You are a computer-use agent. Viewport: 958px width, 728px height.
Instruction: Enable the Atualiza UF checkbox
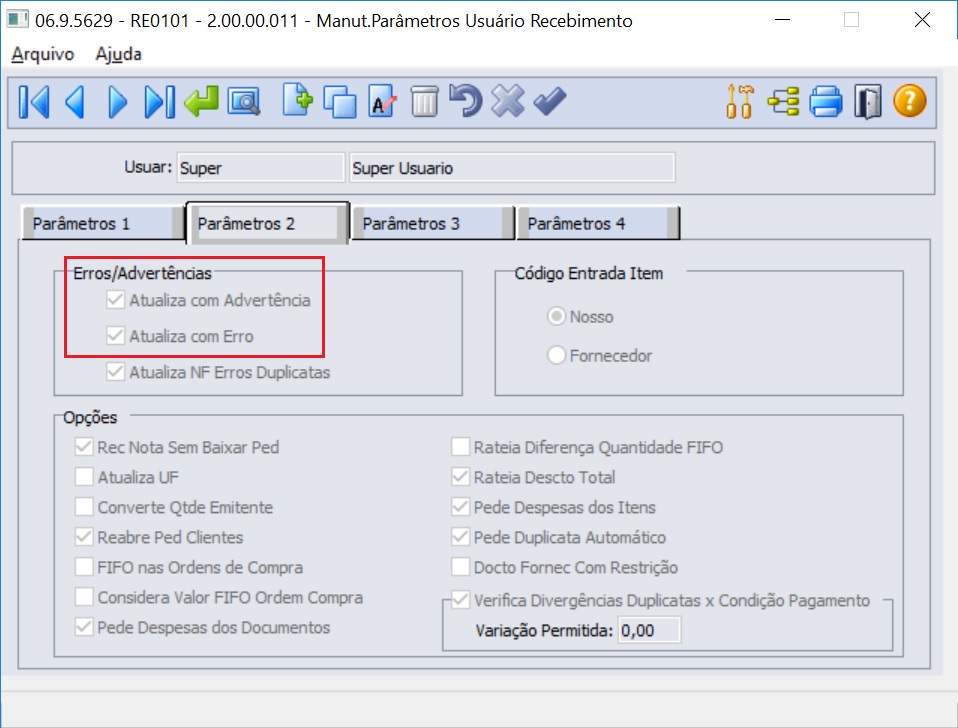coord(84,477)
